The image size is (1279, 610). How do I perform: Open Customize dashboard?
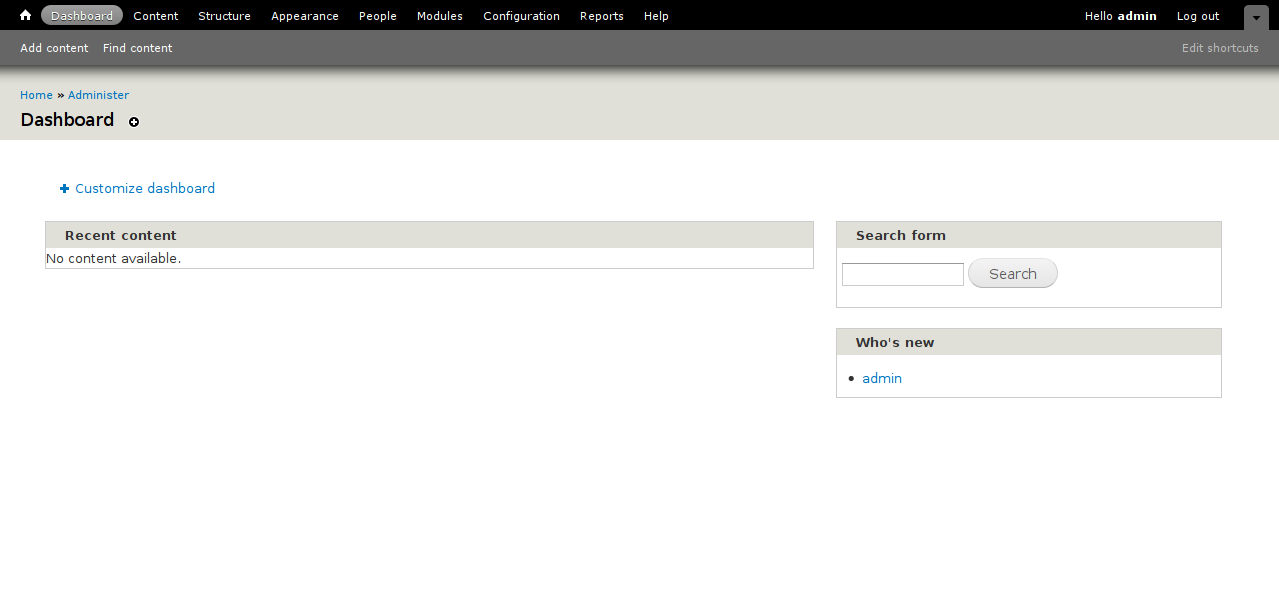point(144,188)
